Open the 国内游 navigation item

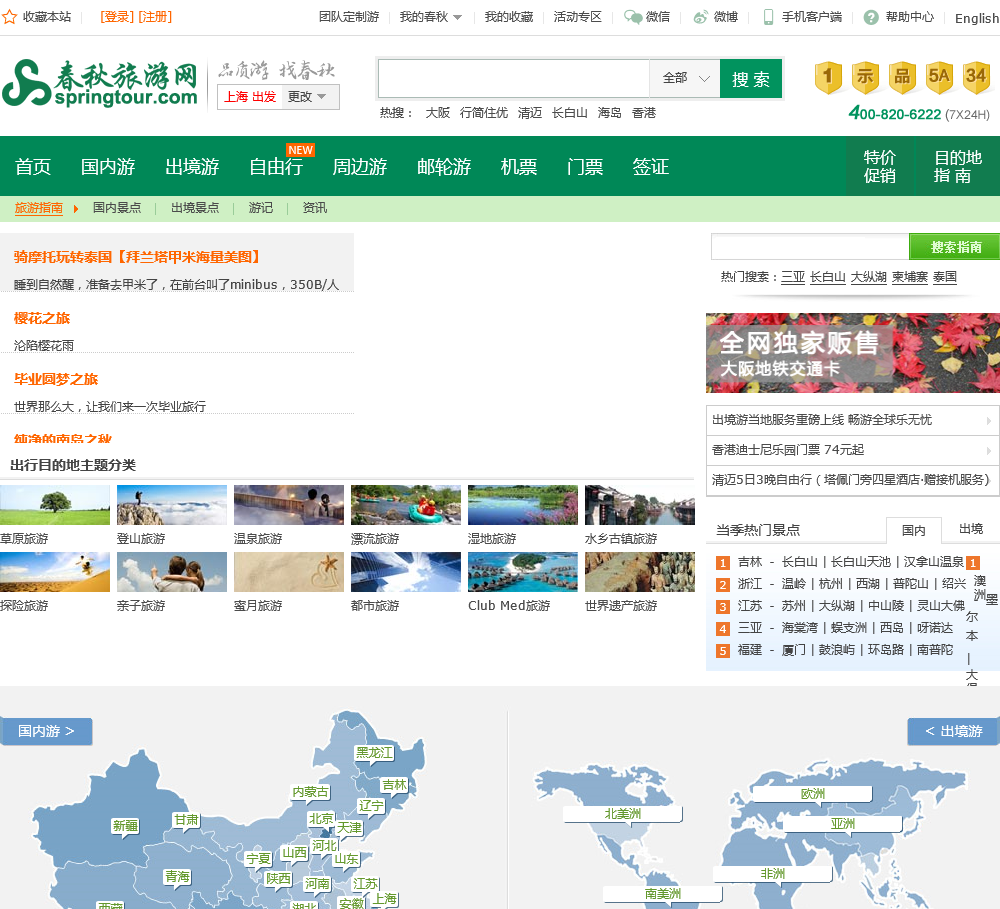click(x=108, y=166)
